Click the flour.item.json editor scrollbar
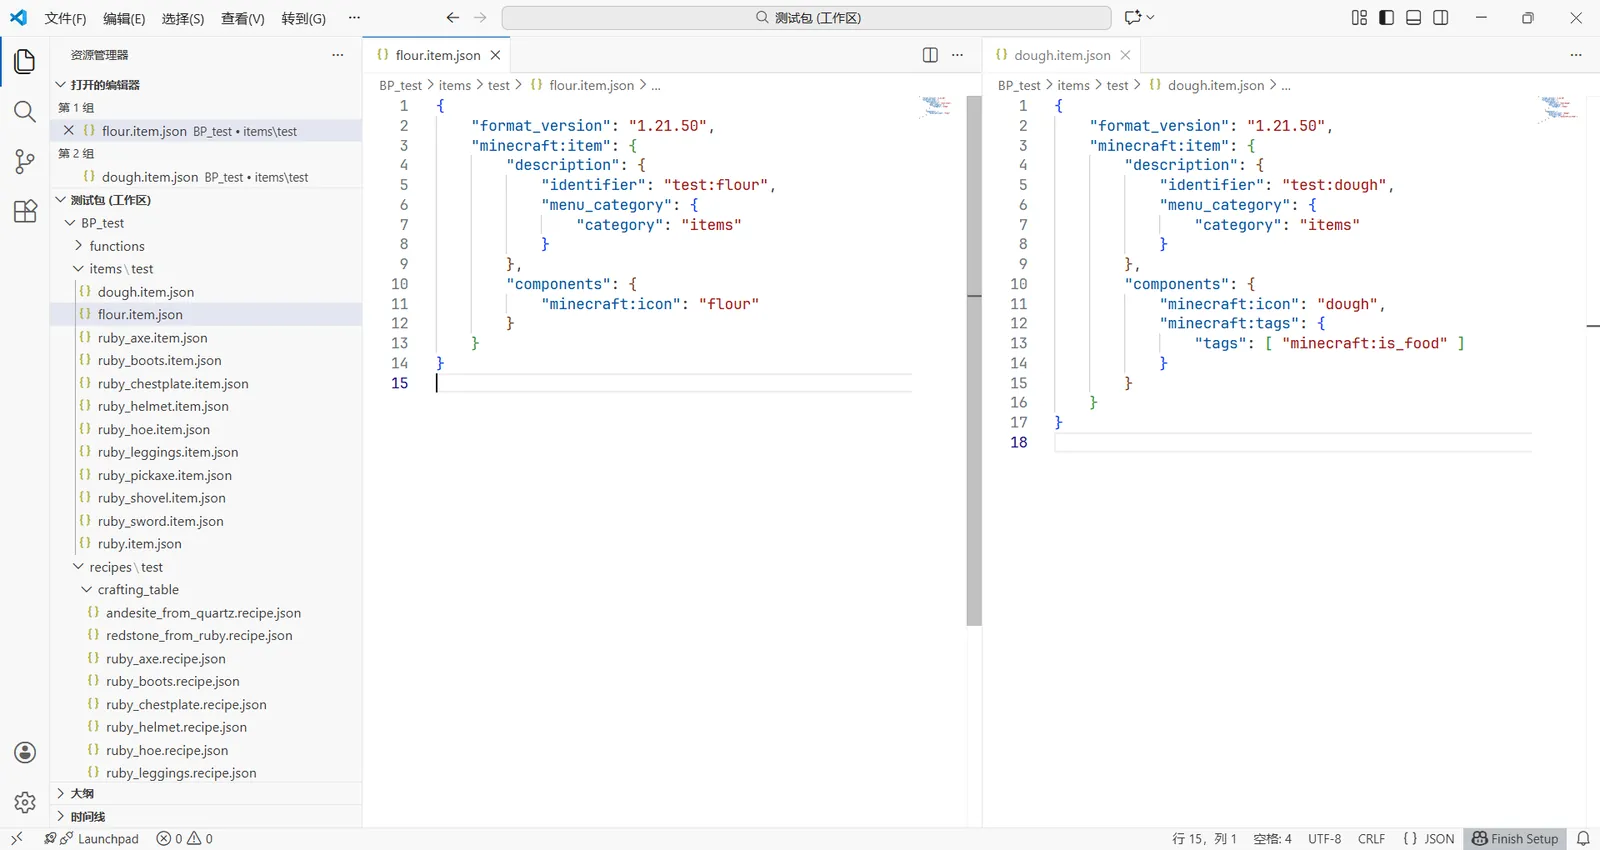This screenshot has width=1600, height=850. (x=974, y=361)
